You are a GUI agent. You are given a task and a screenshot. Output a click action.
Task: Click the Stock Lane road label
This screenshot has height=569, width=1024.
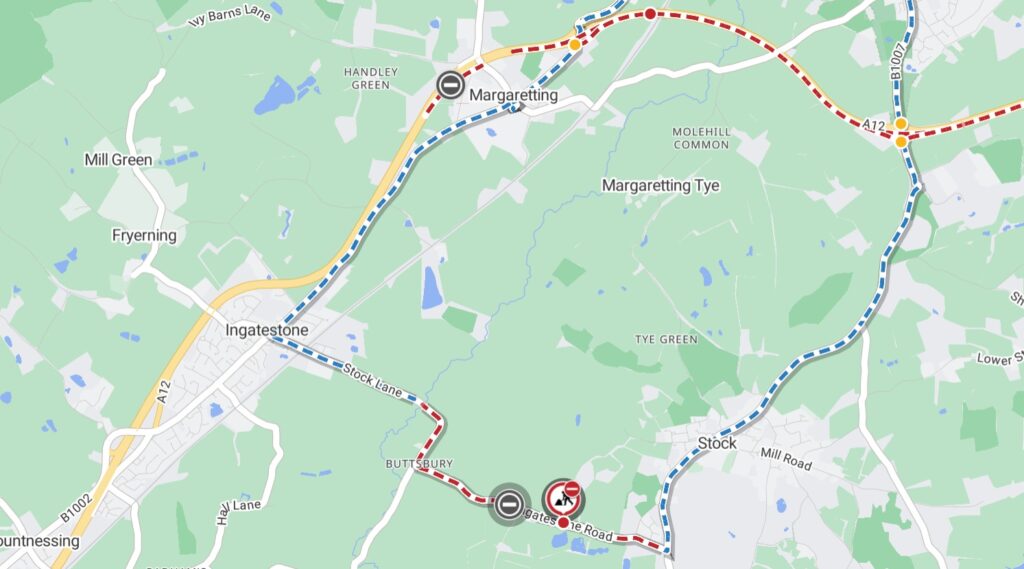(372, 380)
